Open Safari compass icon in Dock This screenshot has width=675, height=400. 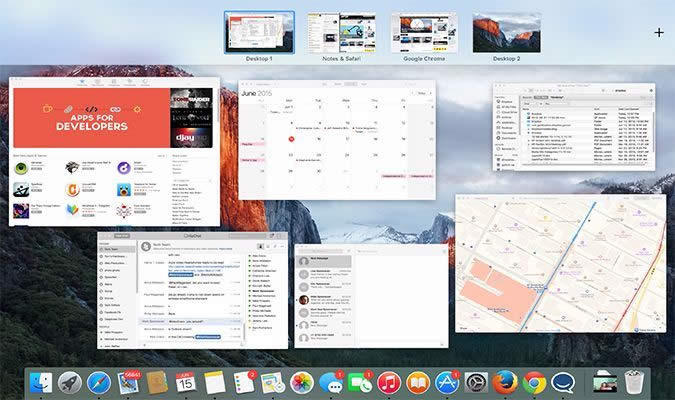pos(98,382)
